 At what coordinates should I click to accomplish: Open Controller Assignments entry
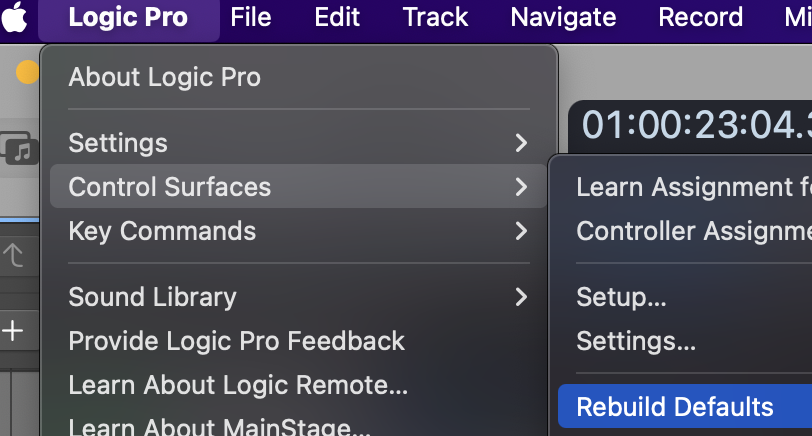point(694,231)
